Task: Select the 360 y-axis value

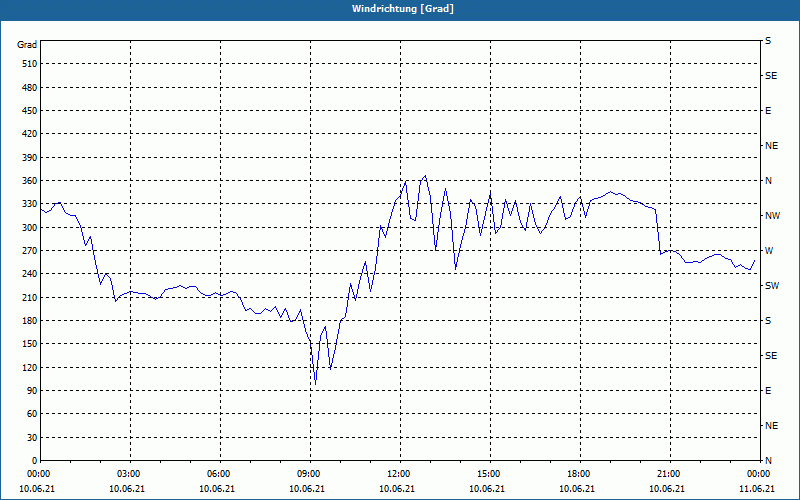Action: coord(30,181)
